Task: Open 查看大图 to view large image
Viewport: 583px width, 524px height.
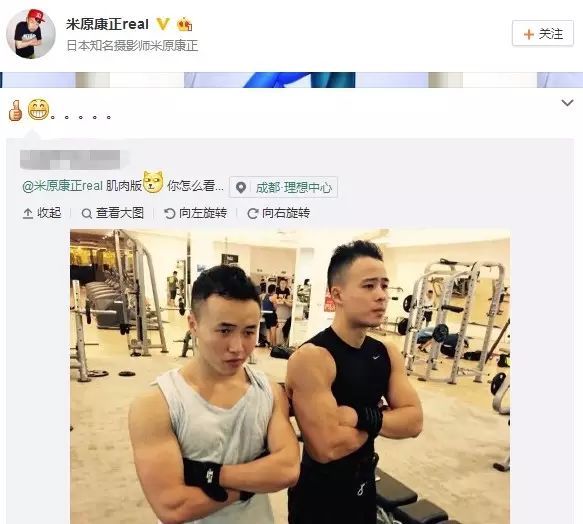Action: pyautogui.click(x=113, y=213)
